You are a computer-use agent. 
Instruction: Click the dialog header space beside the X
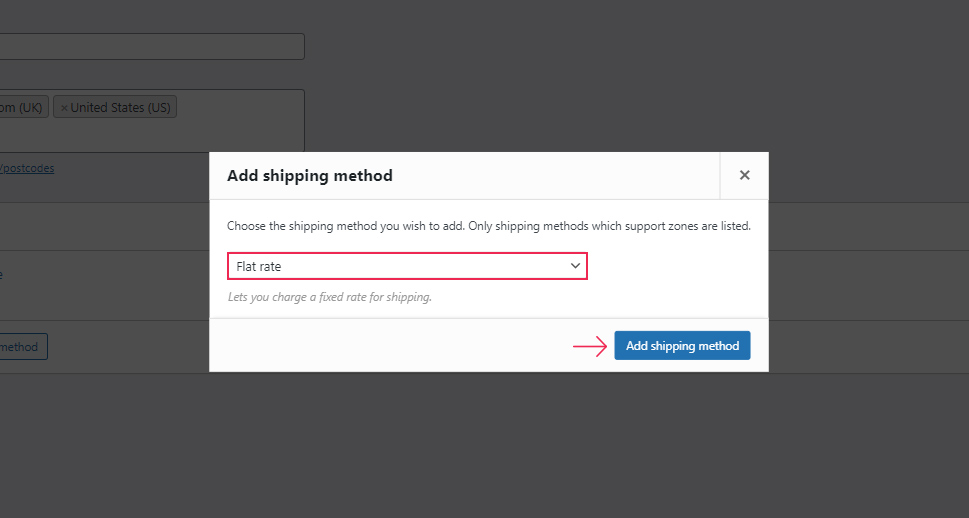pyautogui.click(x=556, y=176)
